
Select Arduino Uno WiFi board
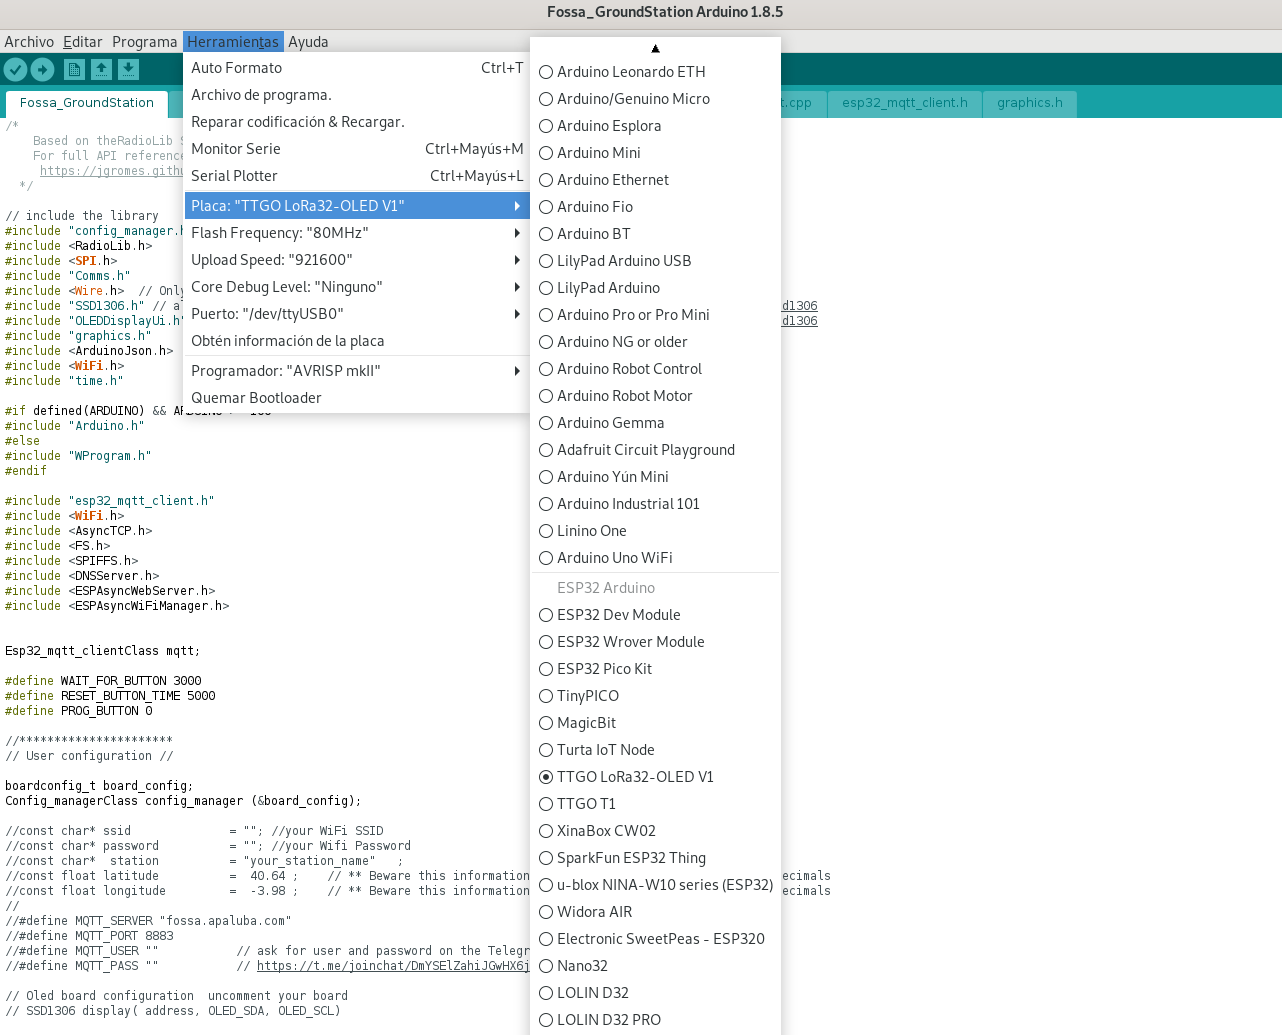pos(655,558)
